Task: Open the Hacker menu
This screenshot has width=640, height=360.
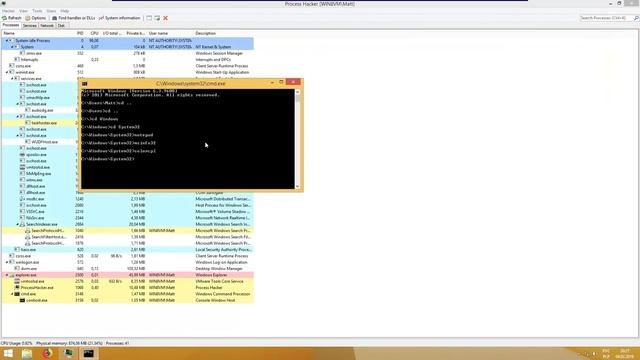Action: pos(8,11)
